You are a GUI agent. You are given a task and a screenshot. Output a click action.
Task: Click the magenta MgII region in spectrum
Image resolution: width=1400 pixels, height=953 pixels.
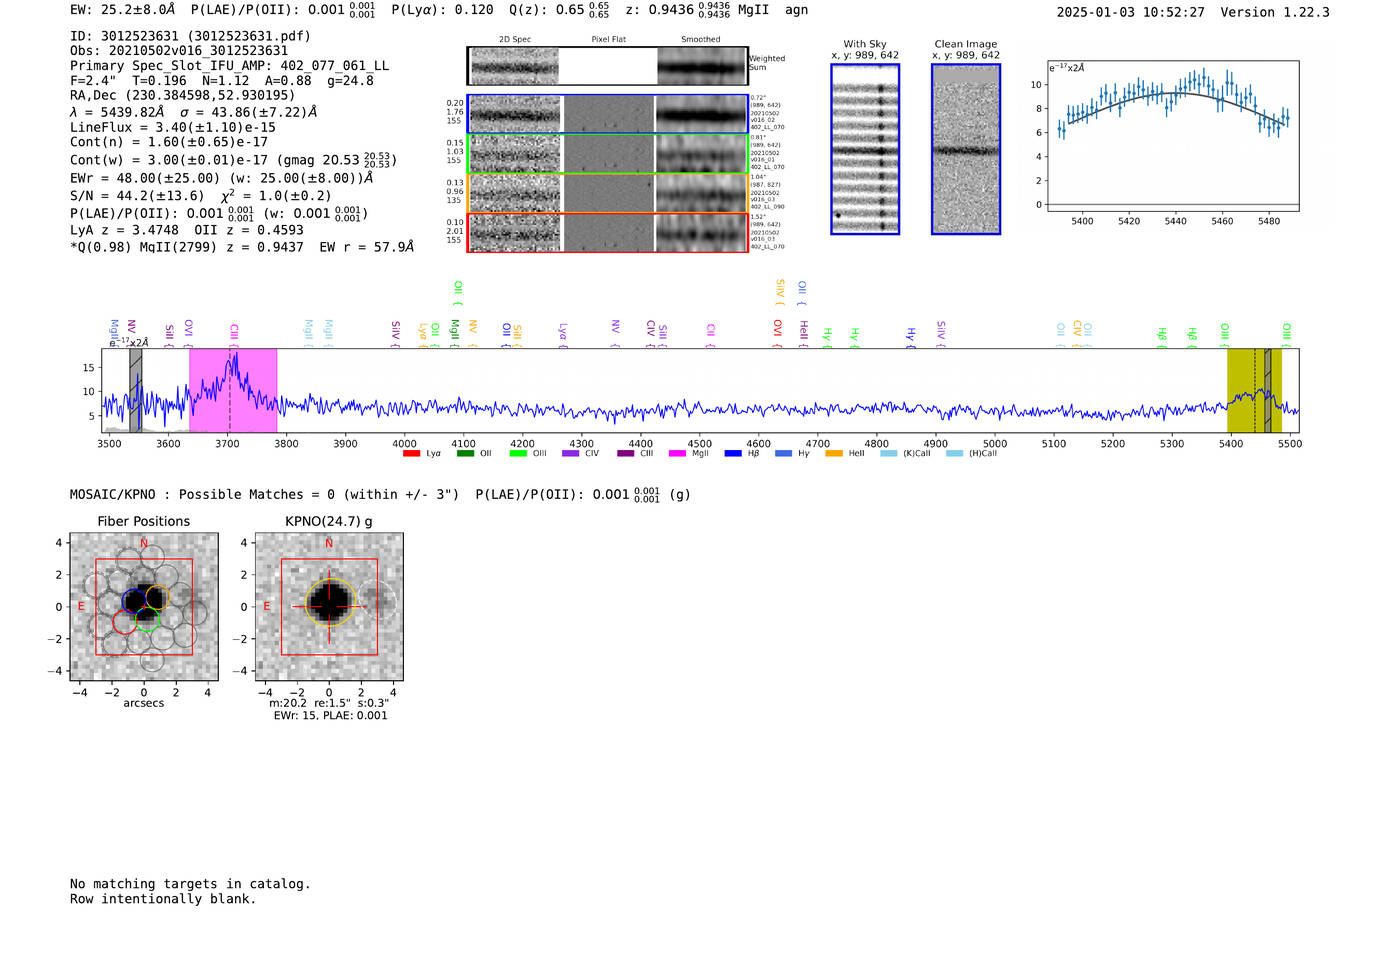[x=233, y=390]
